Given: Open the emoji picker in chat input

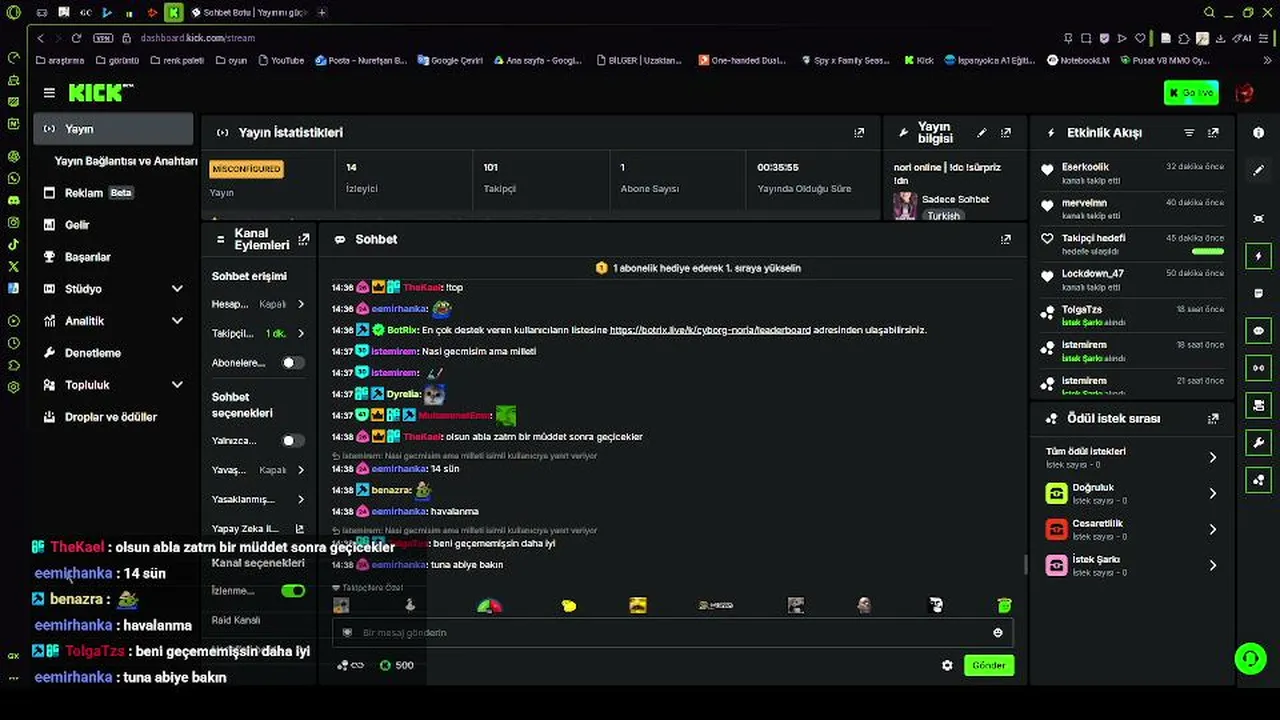Looking at the screenshot, I should (x=997, y=632).
